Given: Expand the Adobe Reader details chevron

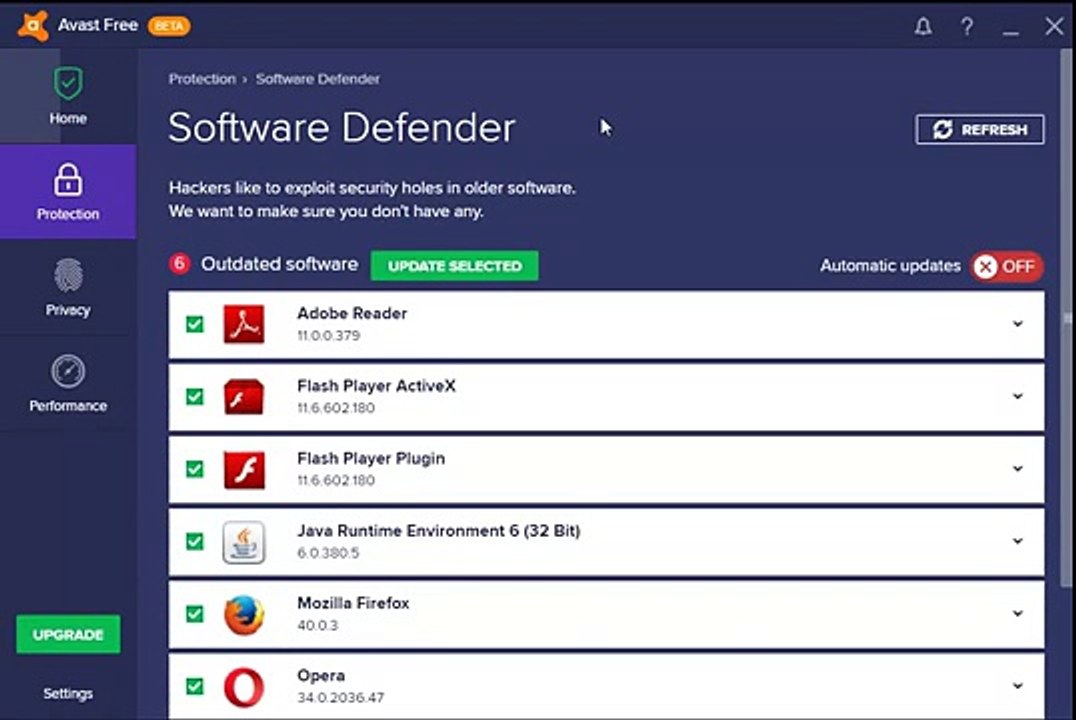Looking at the screenshot, I should click(x=1018, y=323).
